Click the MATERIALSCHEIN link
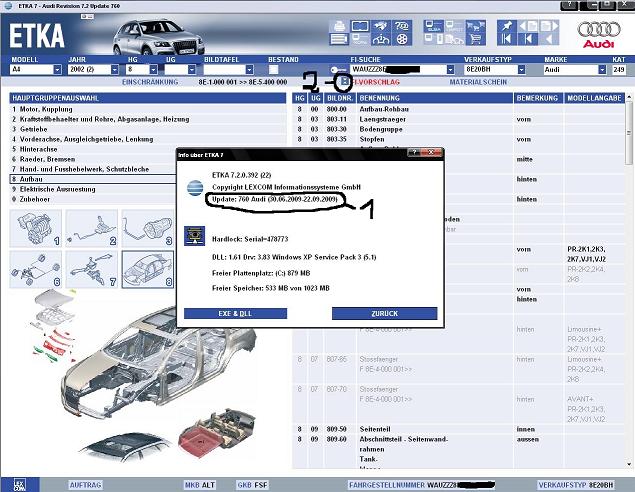The height and width of the screenshot is (492, 635). tap(478, 82)
